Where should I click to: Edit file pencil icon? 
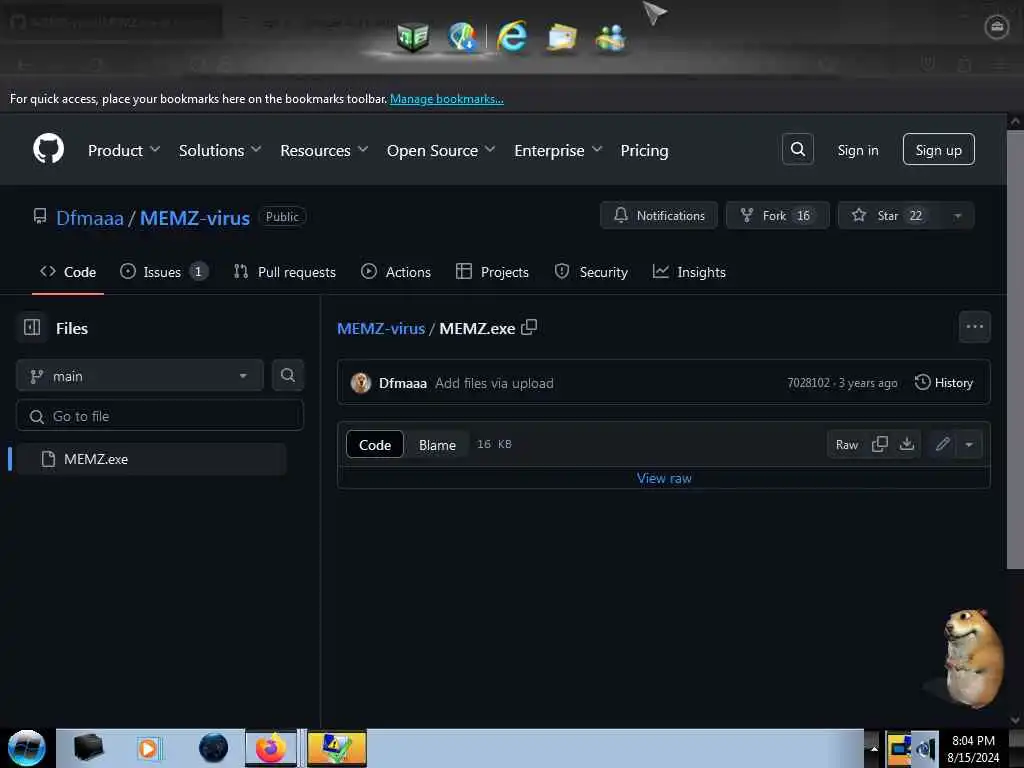942,444
